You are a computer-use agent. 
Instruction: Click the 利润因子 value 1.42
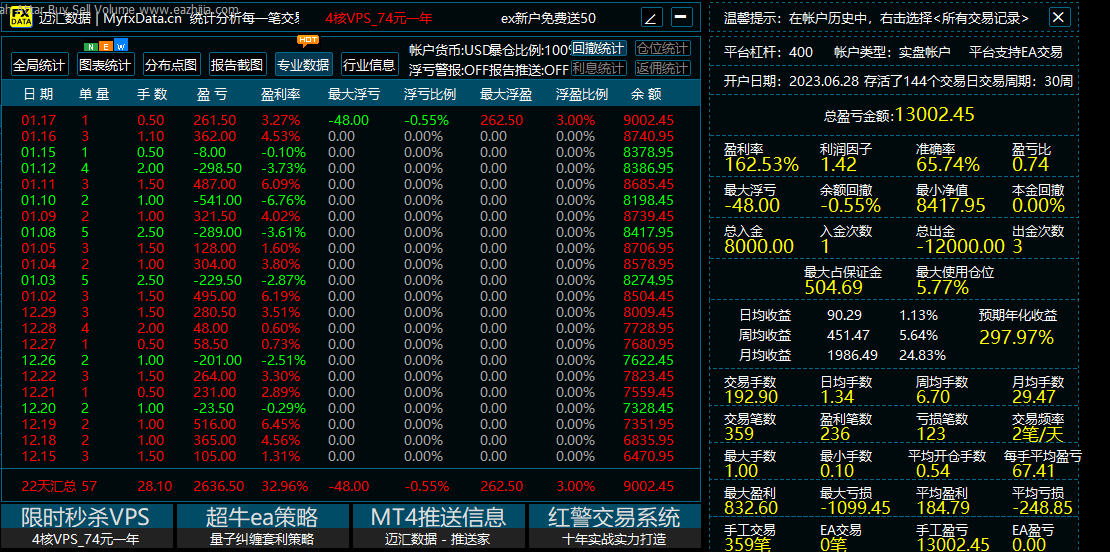click(839, 165)
